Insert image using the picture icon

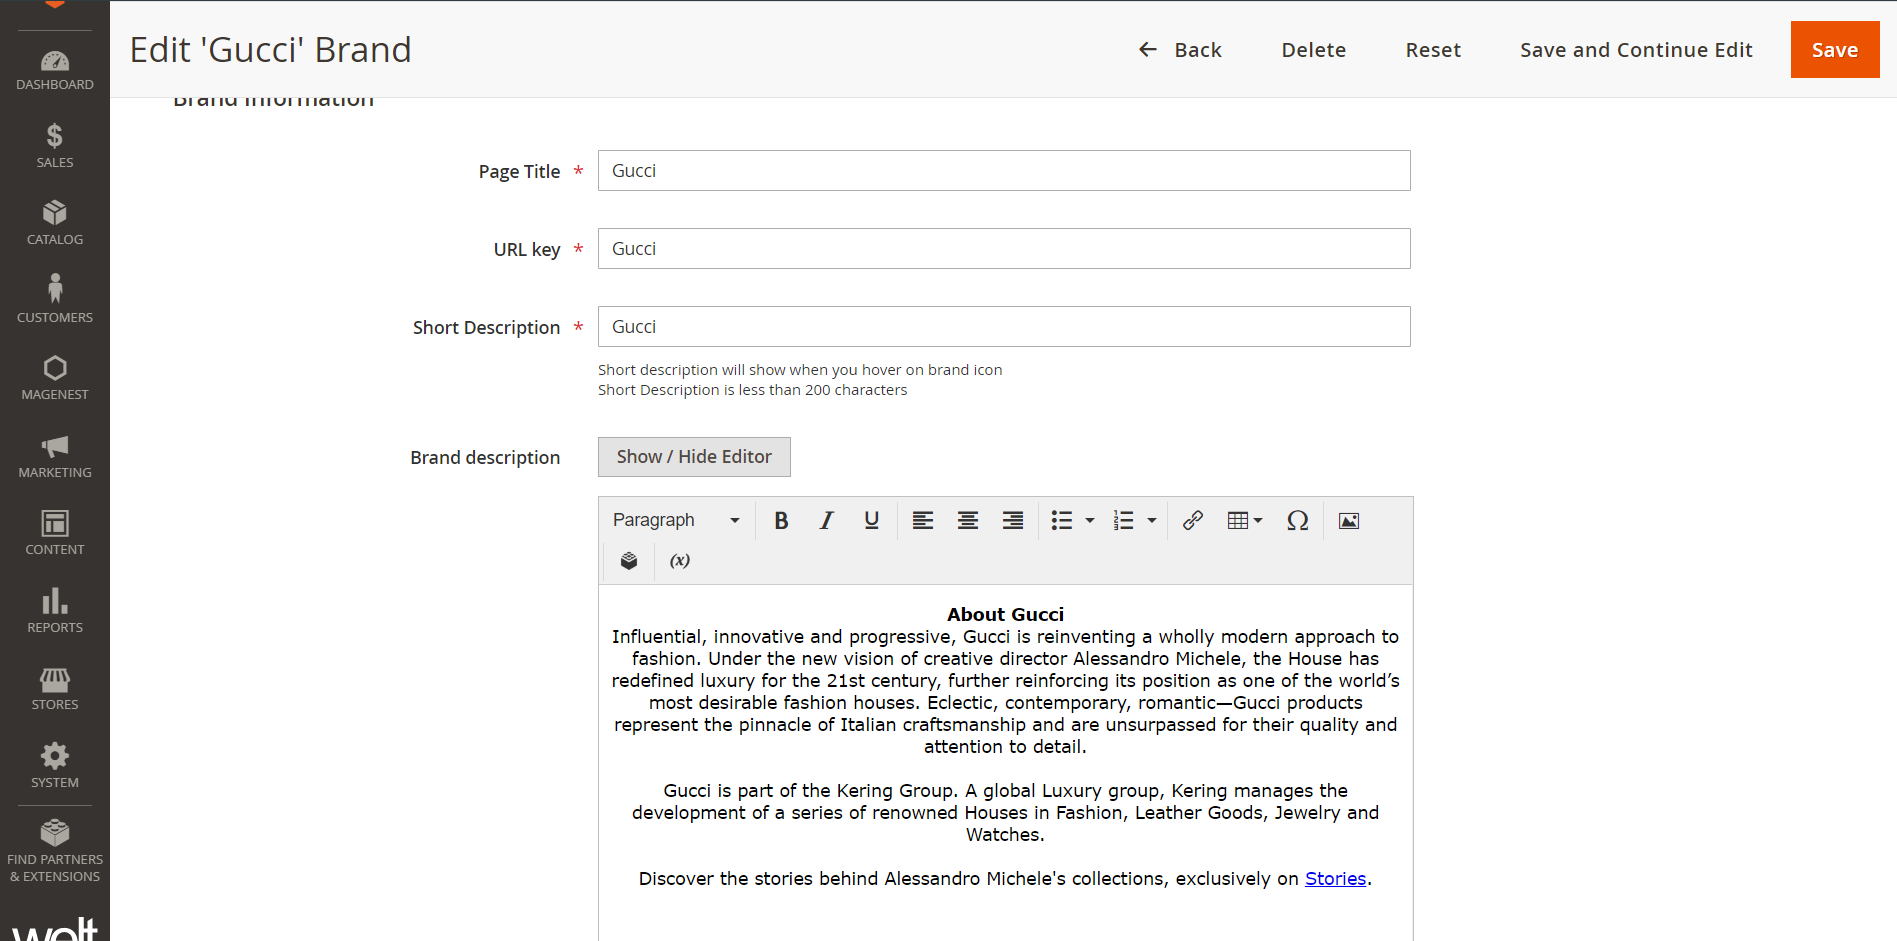1349,520
